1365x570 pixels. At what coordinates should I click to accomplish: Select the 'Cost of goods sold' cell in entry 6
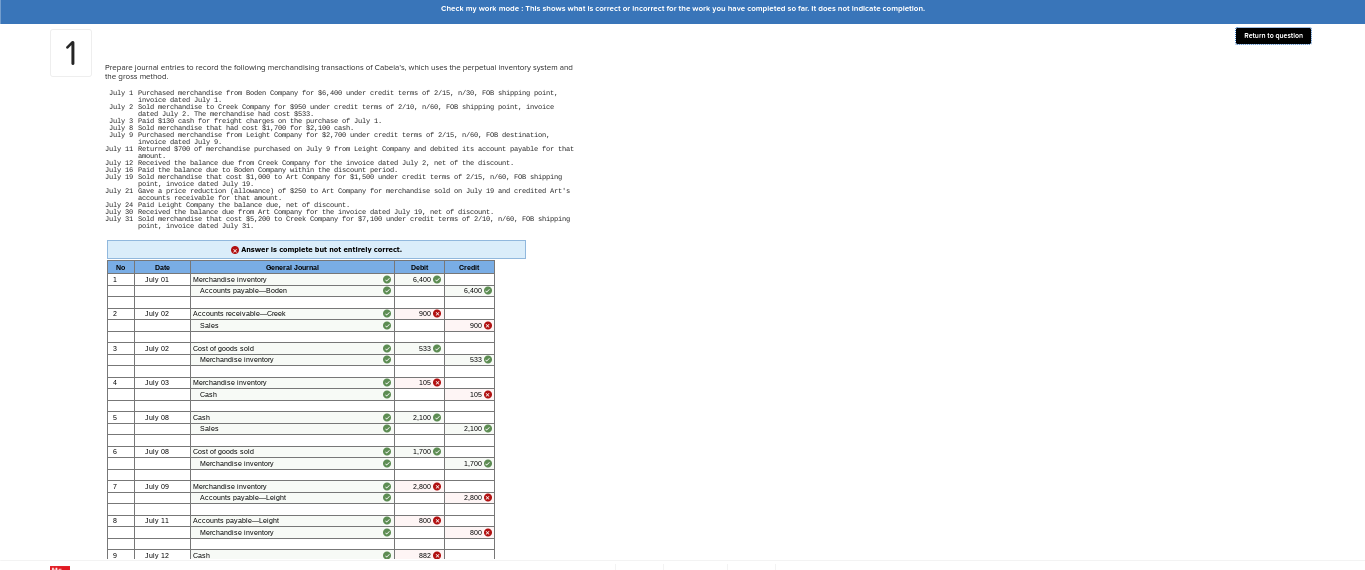(x=292, y=452)
